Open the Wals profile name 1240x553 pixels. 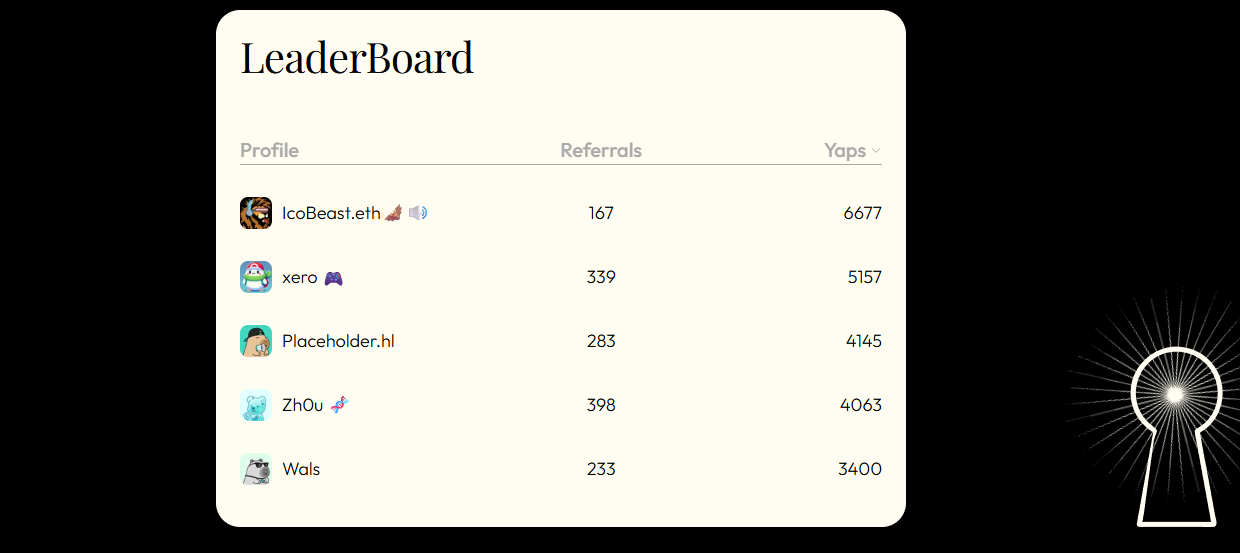[301, 469]
